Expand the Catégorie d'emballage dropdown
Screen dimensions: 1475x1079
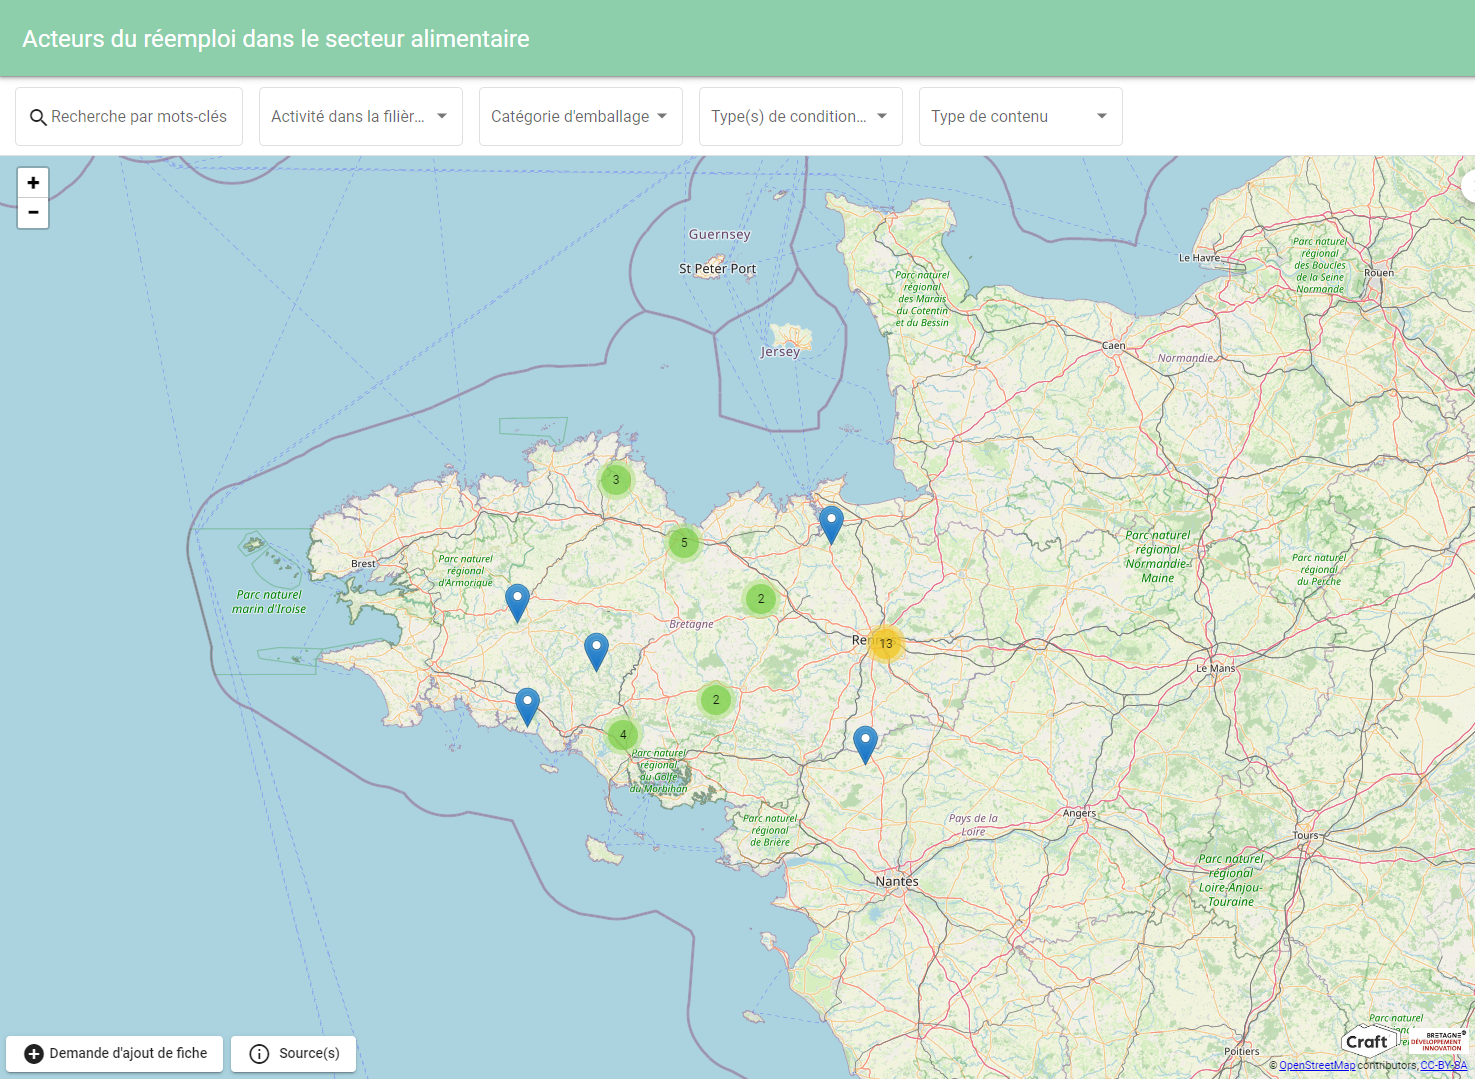[x=580, y=117]
